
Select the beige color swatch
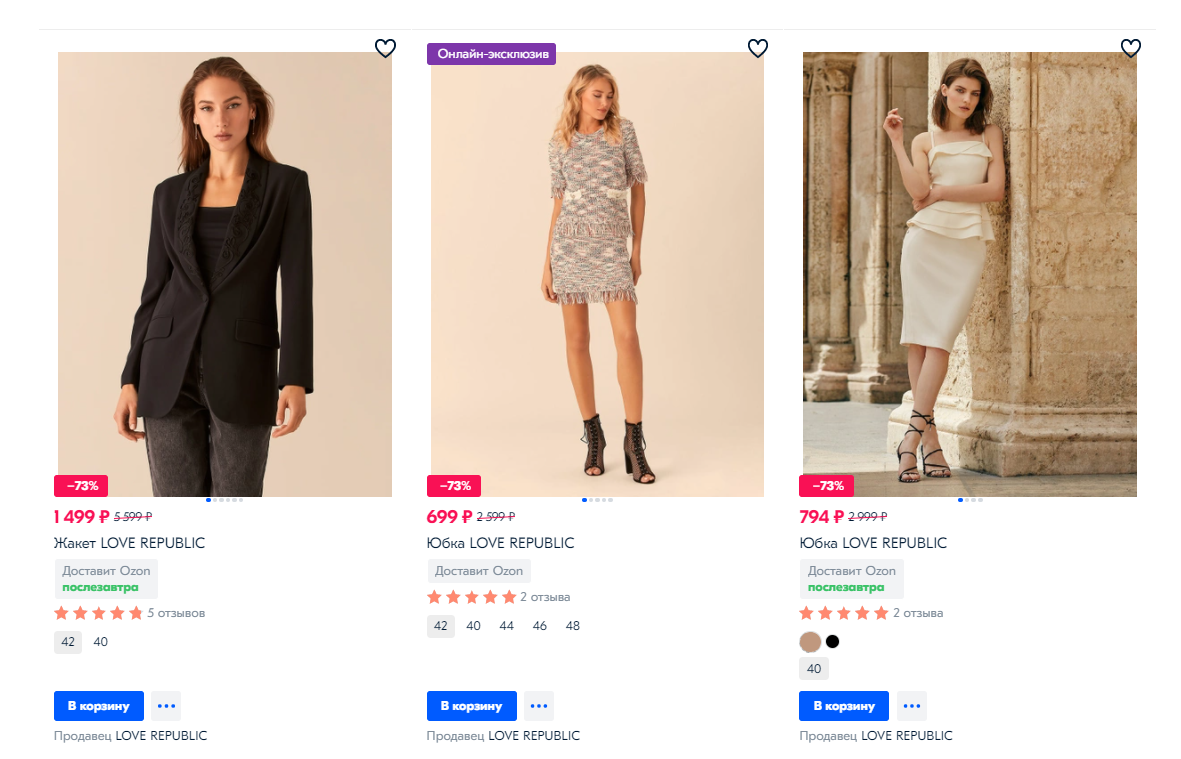coord(810,642)
